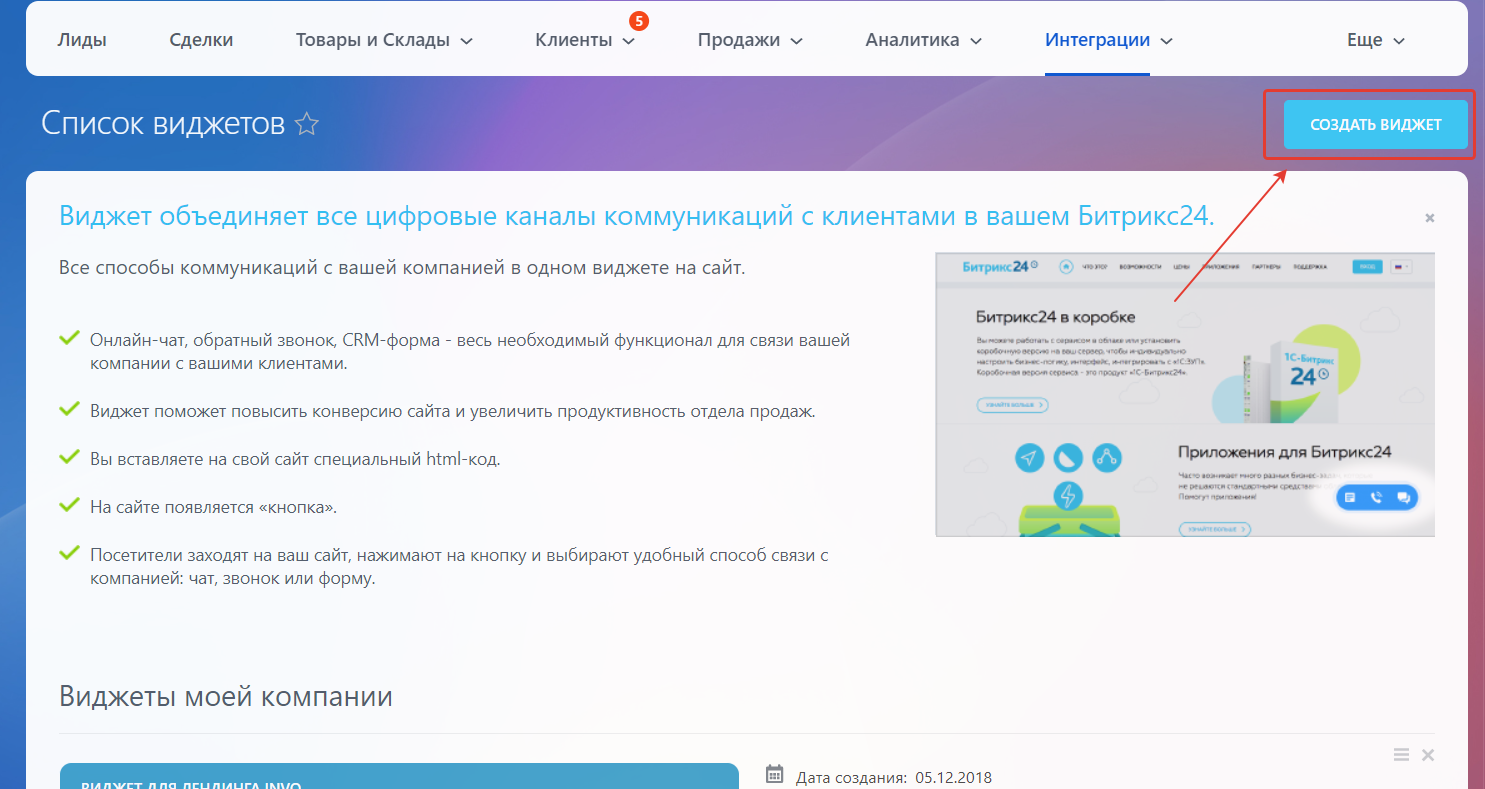
Task: Open the Лиды section
Action: coord(82,40)
